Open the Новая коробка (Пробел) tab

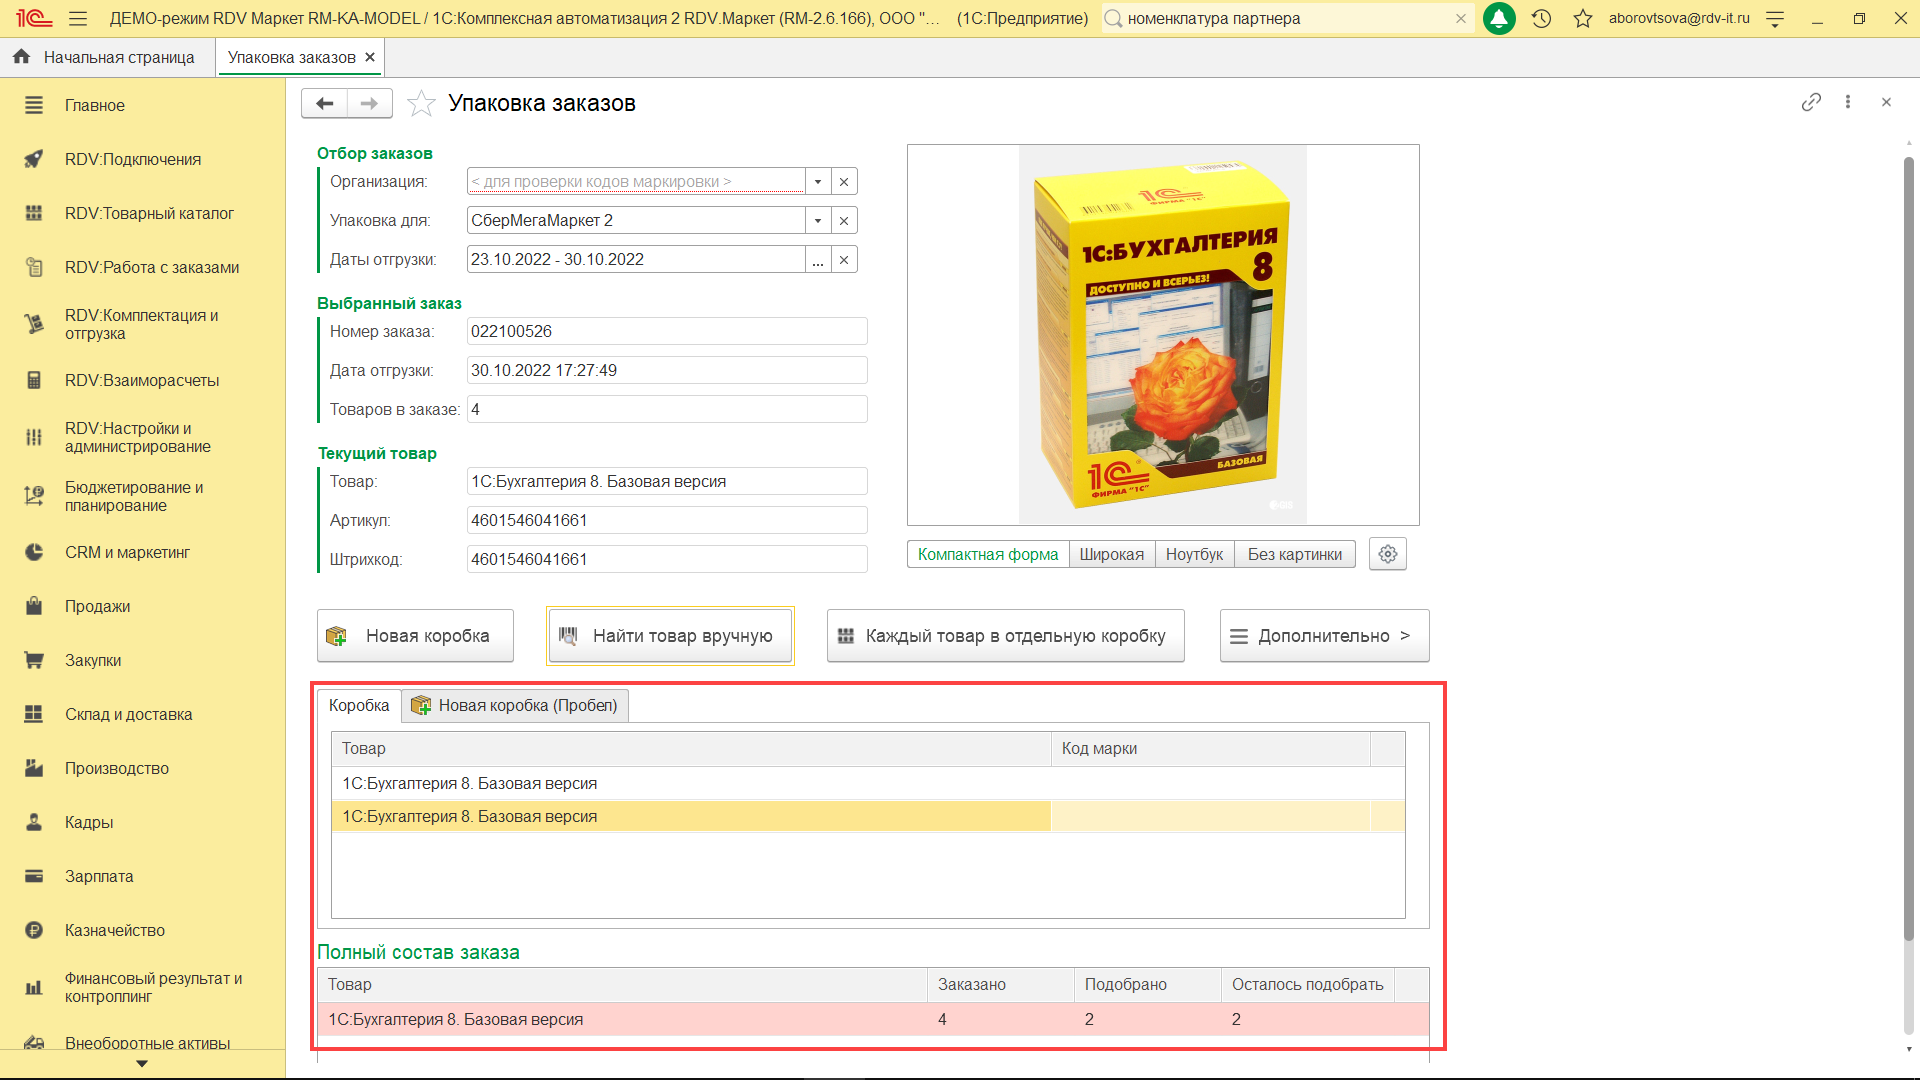pos(516,705)
